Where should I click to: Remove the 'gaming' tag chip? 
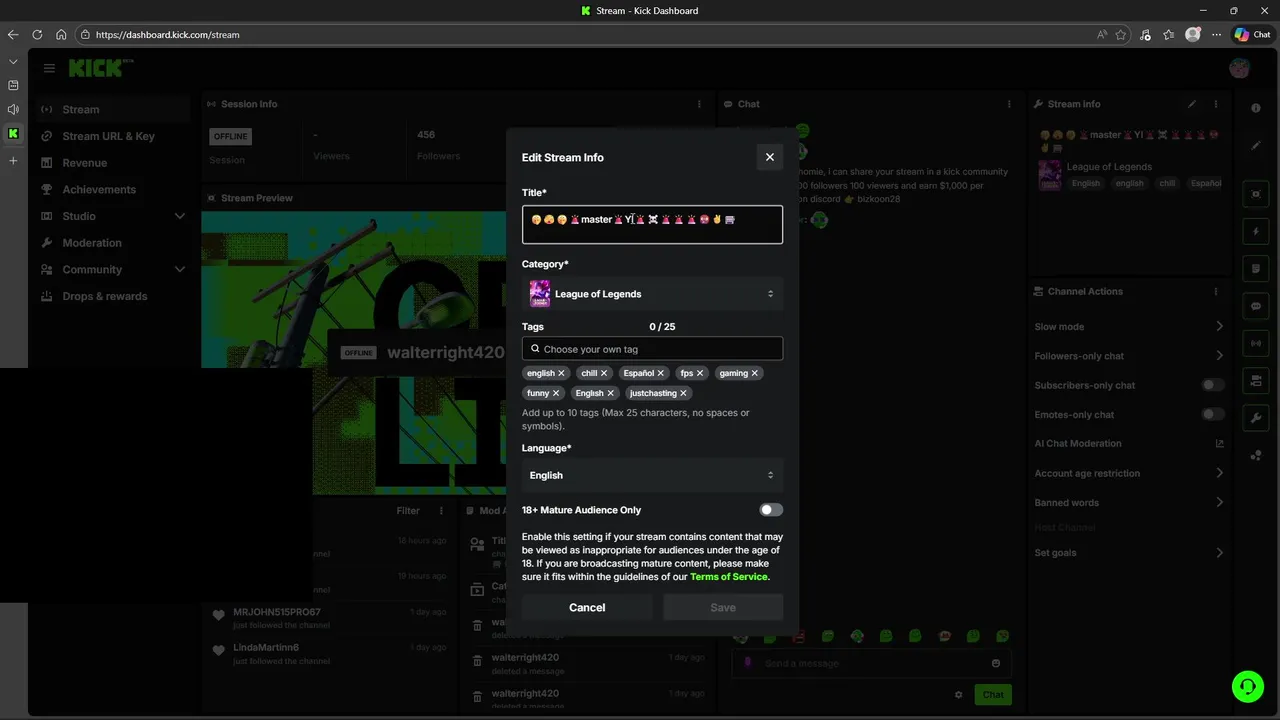[x=755, y=373]
